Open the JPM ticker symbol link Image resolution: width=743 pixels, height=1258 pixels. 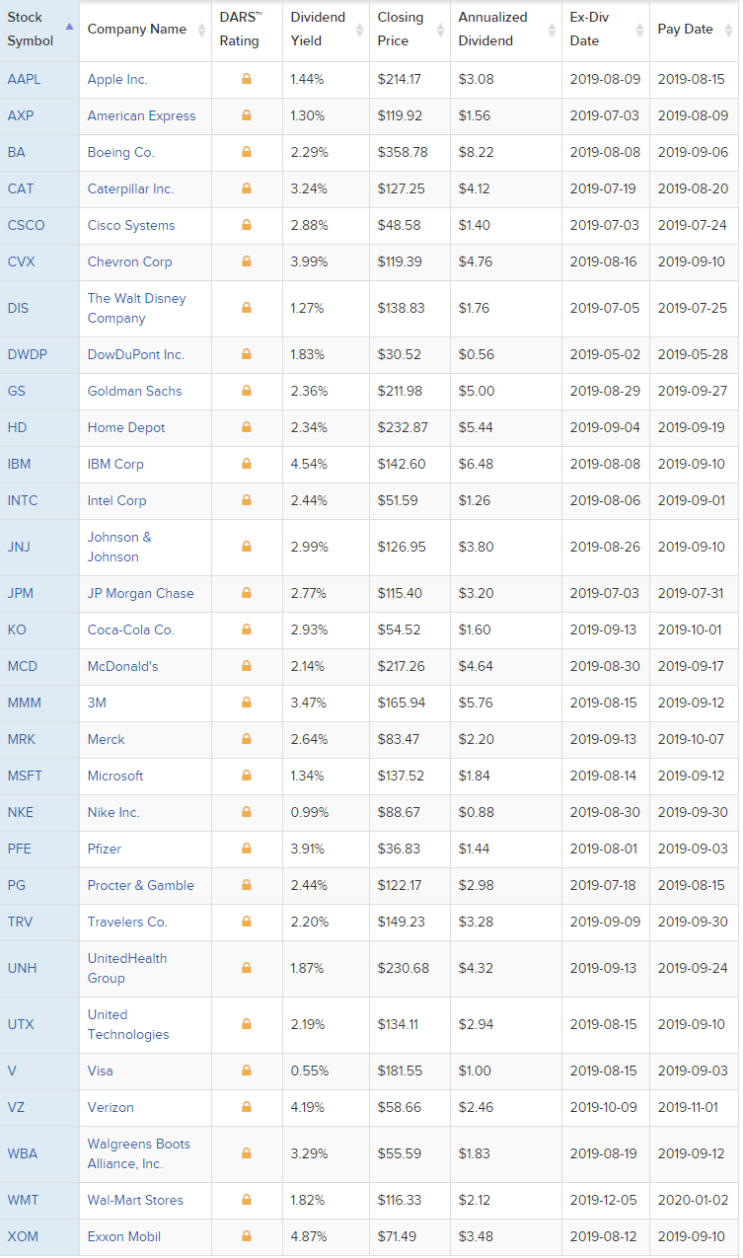(20, 593)
